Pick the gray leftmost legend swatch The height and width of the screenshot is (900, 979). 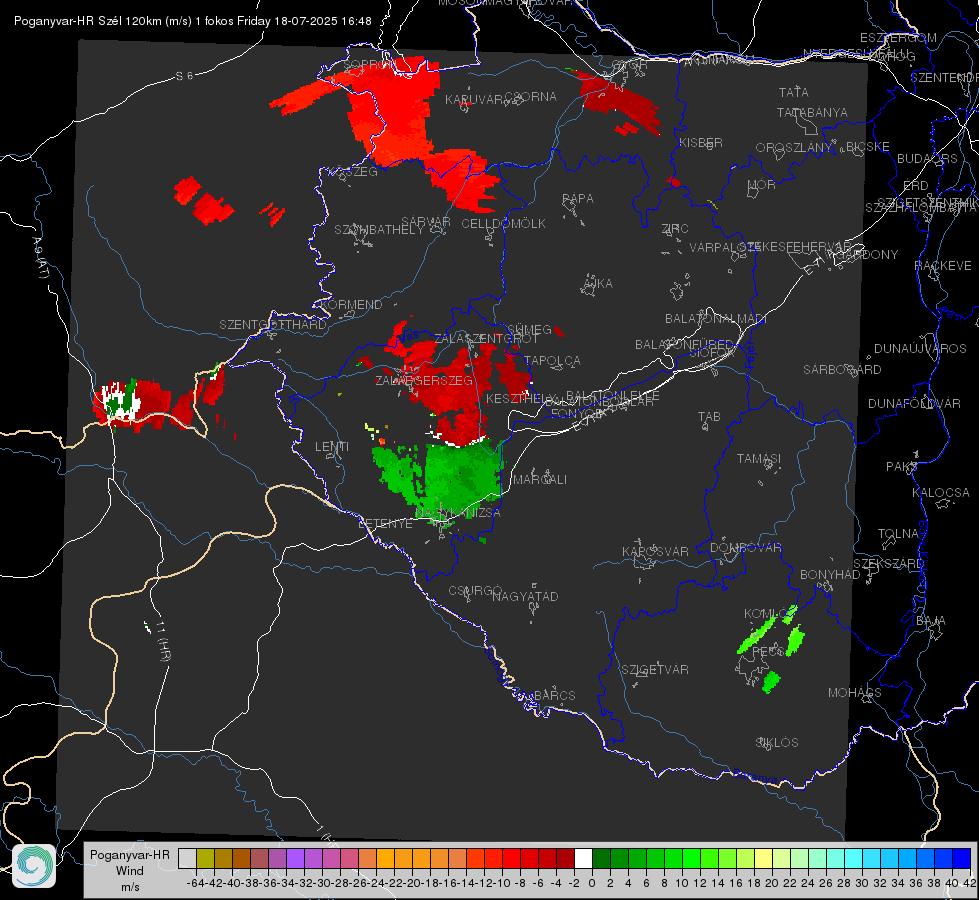[187, 858]
